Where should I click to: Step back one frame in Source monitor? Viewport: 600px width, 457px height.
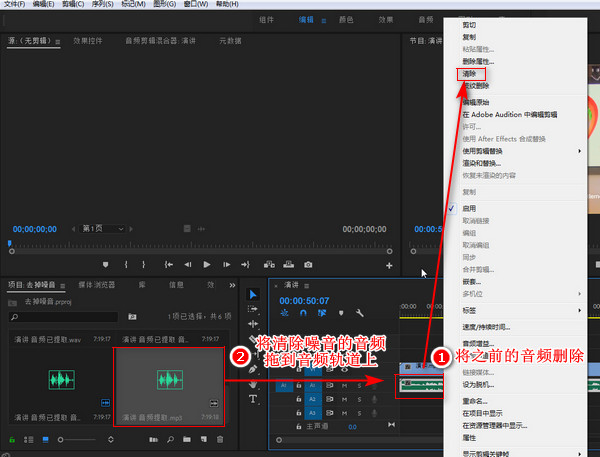(188, 264)
